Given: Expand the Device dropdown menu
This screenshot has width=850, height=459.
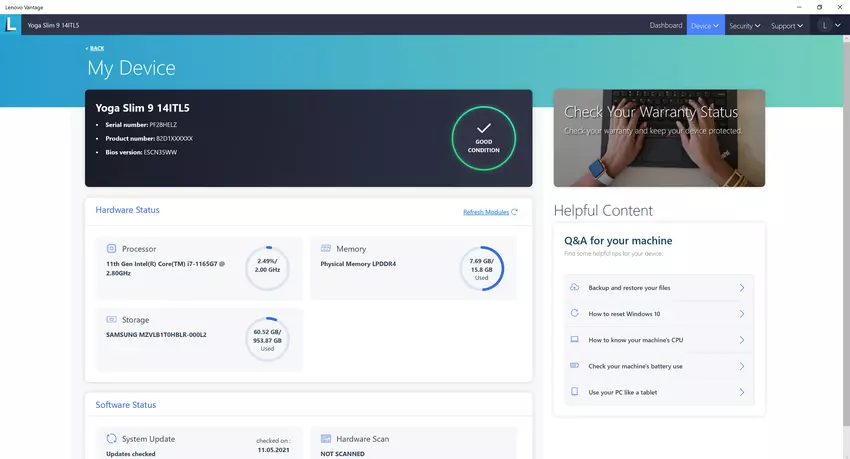Looking at the screenshot, I should [x=704, y=25].
